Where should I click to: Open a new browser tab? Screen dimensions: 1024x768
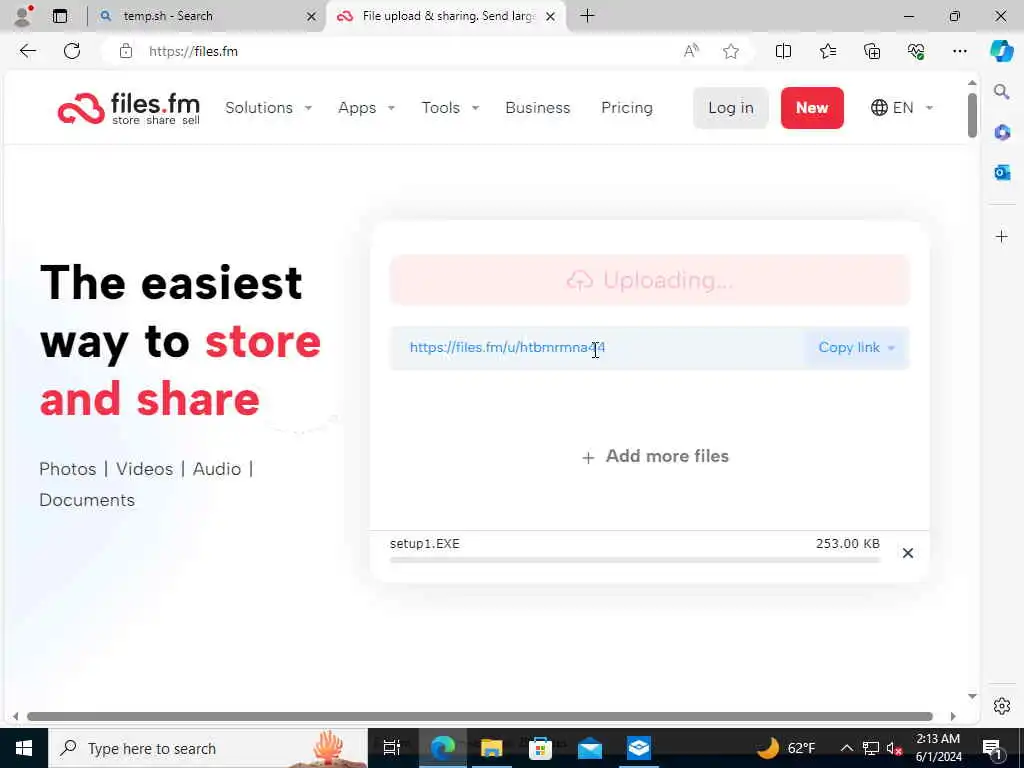click(587, 16)
